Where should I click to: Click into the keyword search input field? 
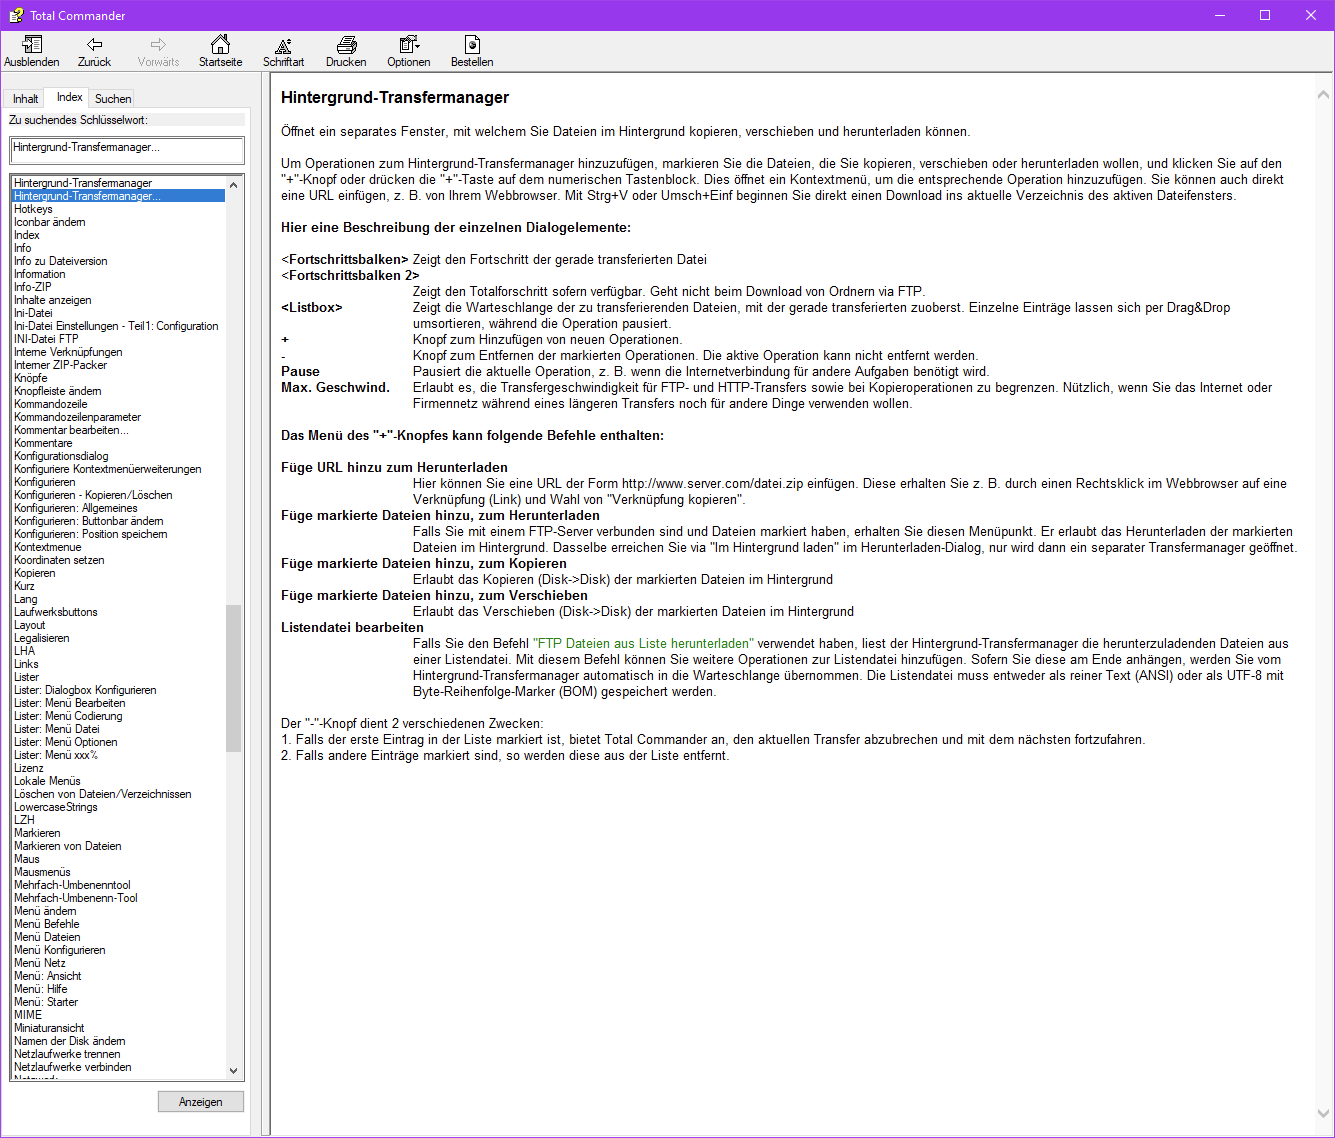127,150
